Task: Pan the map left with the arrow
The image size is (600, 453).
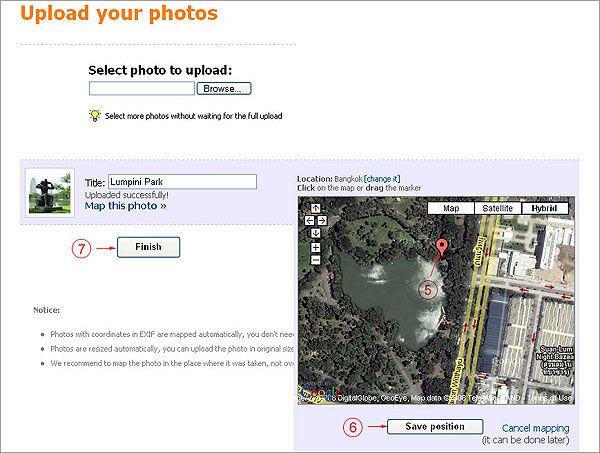Action: [309, 219]
